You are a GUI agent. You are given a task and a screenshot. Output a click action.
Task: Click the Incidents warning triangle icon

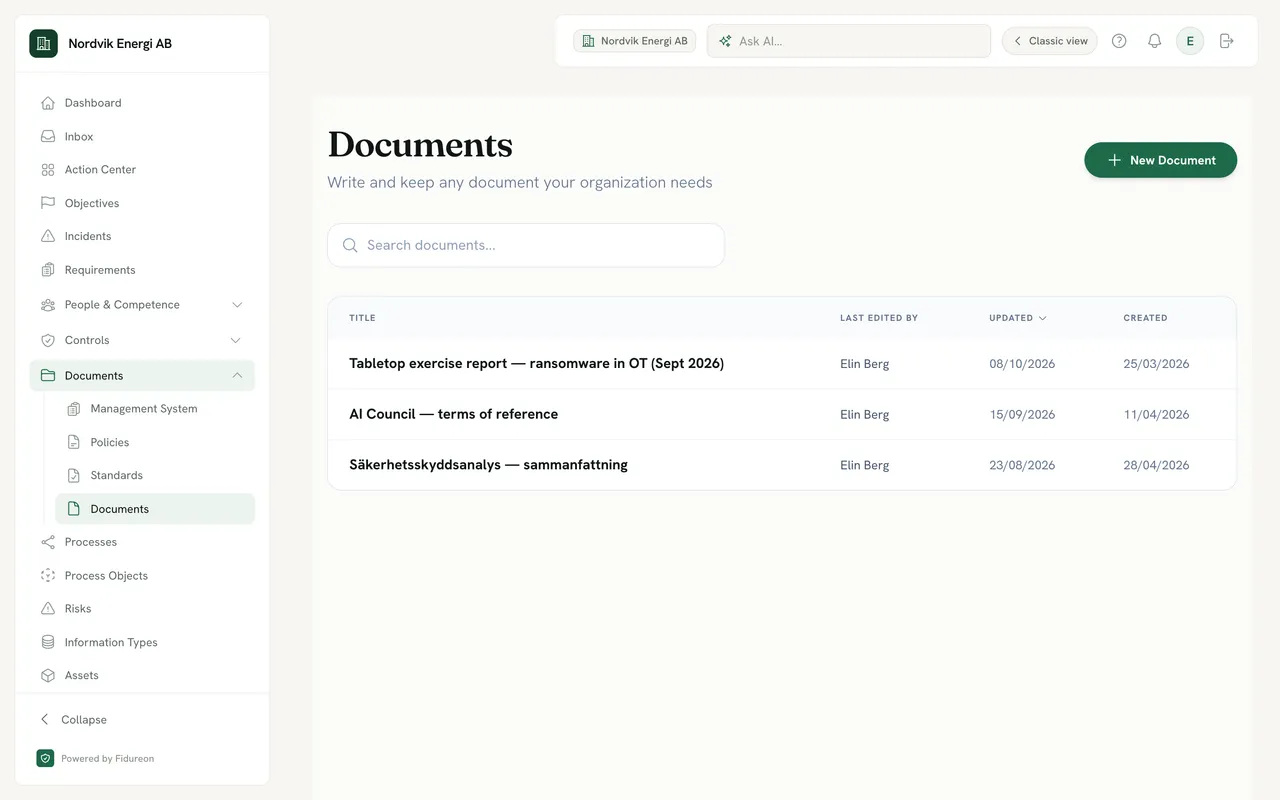coord(48,236)
